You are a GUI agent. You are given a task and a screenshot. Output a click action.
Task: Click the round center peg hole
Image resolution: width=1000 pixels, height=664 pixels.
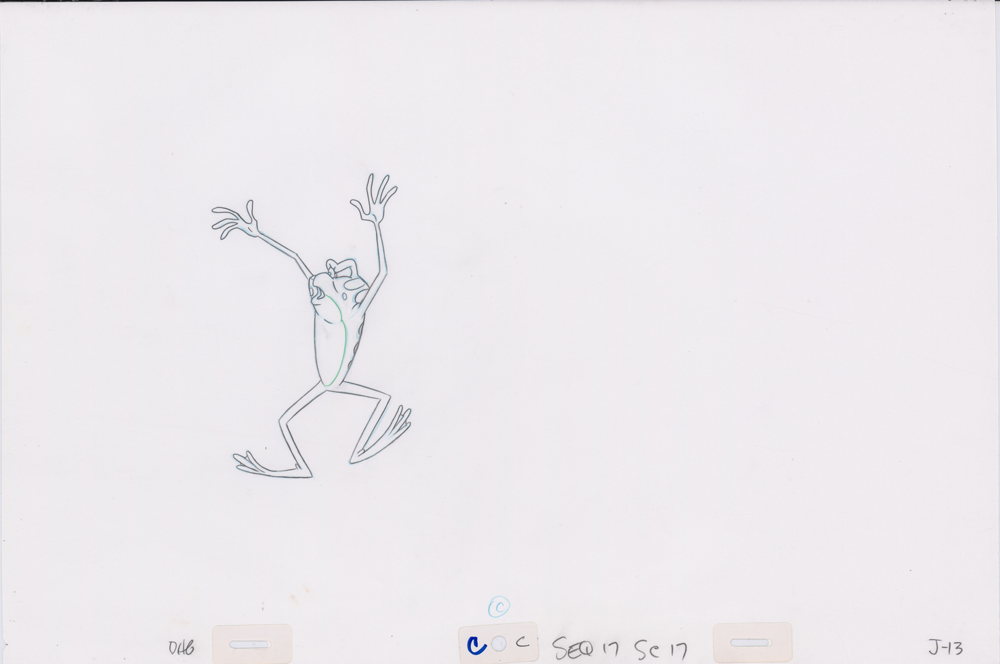499,645
